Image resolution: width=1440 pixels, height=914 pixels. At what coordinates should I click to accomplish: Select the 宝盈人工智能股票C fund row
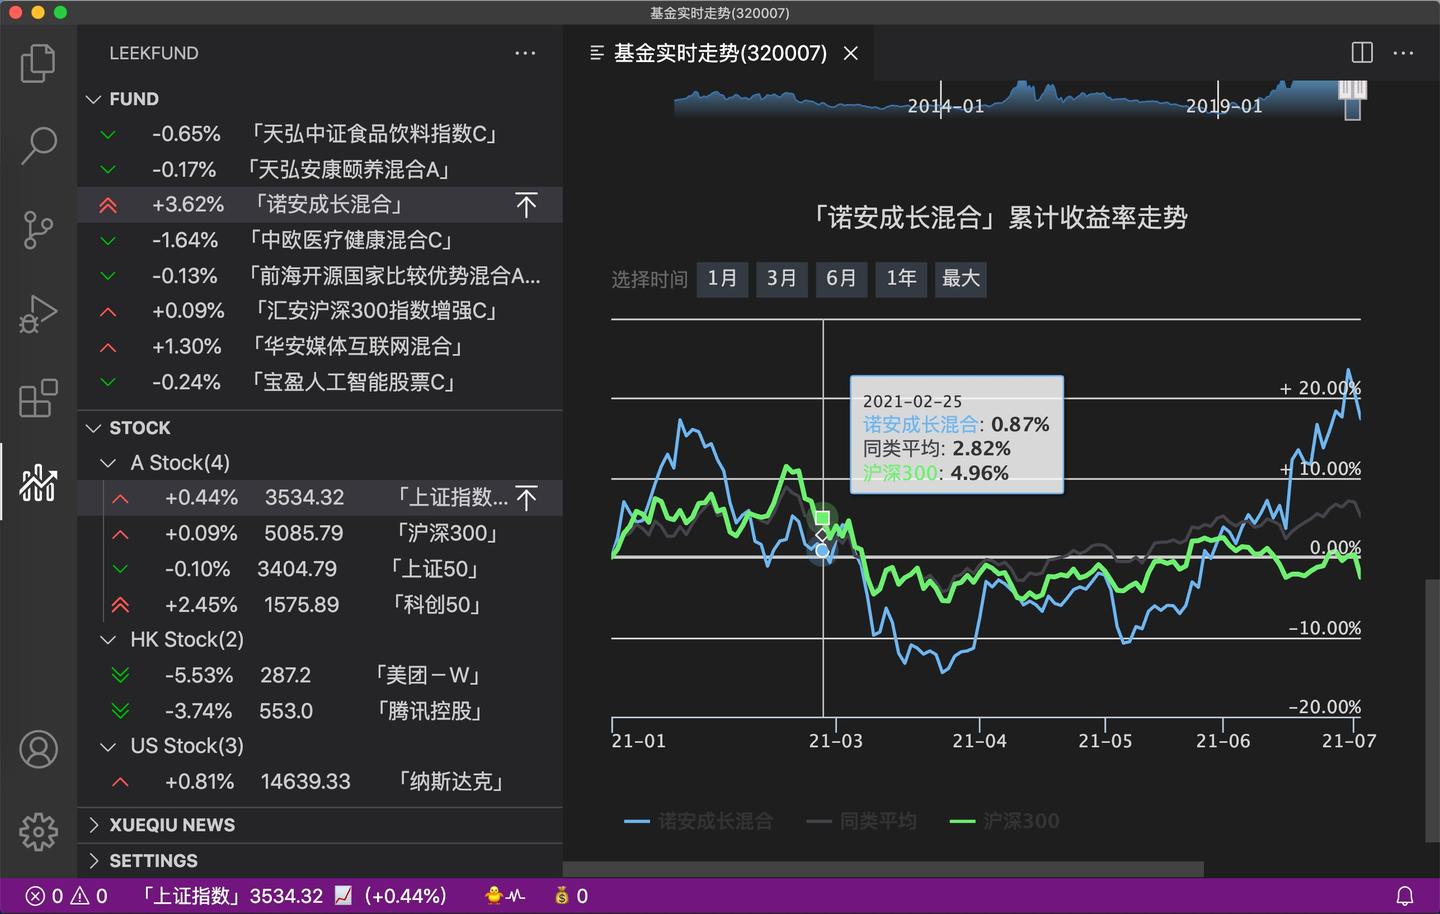click(x=320, y=383)
